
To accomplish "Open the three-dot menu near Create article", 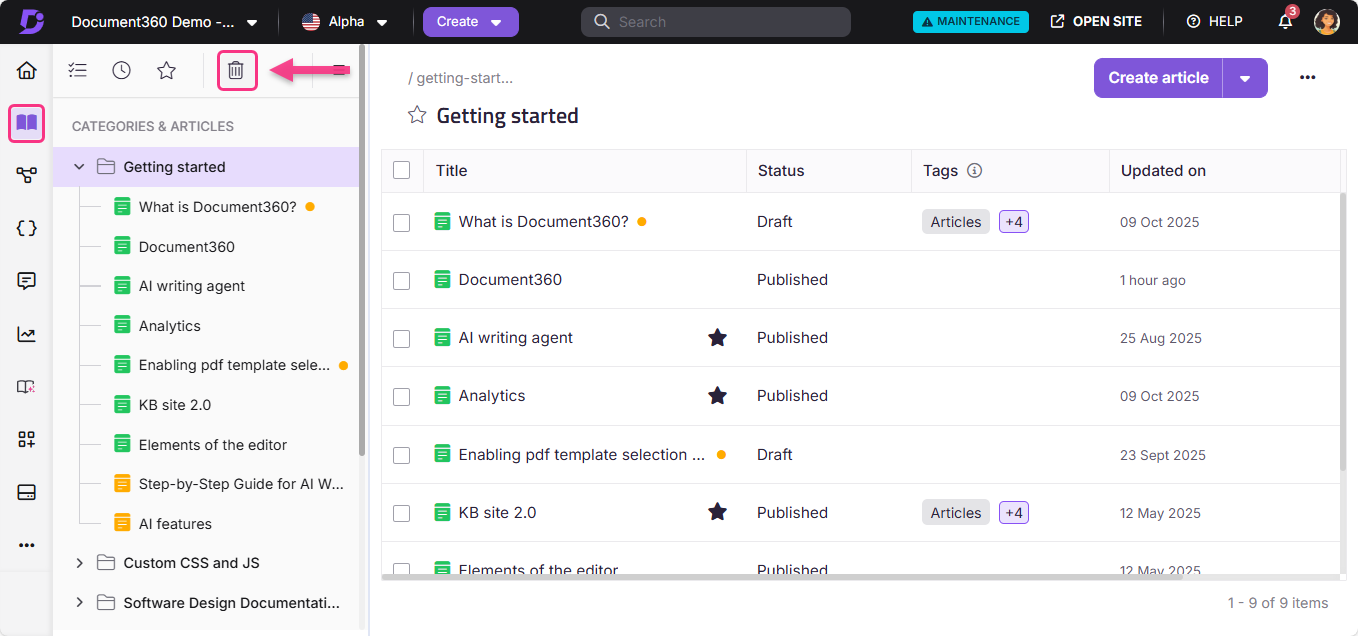I will click(1308, 77).
